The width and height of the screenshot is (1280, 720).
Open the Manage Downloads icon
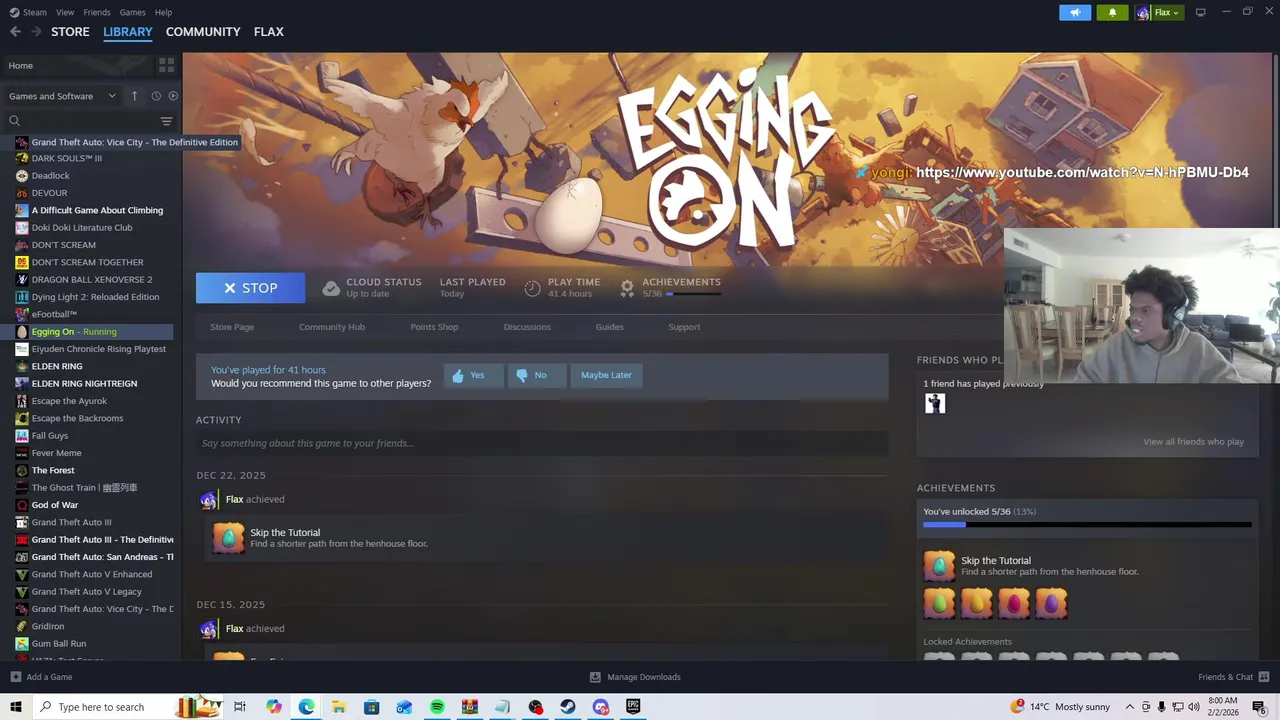595,677
